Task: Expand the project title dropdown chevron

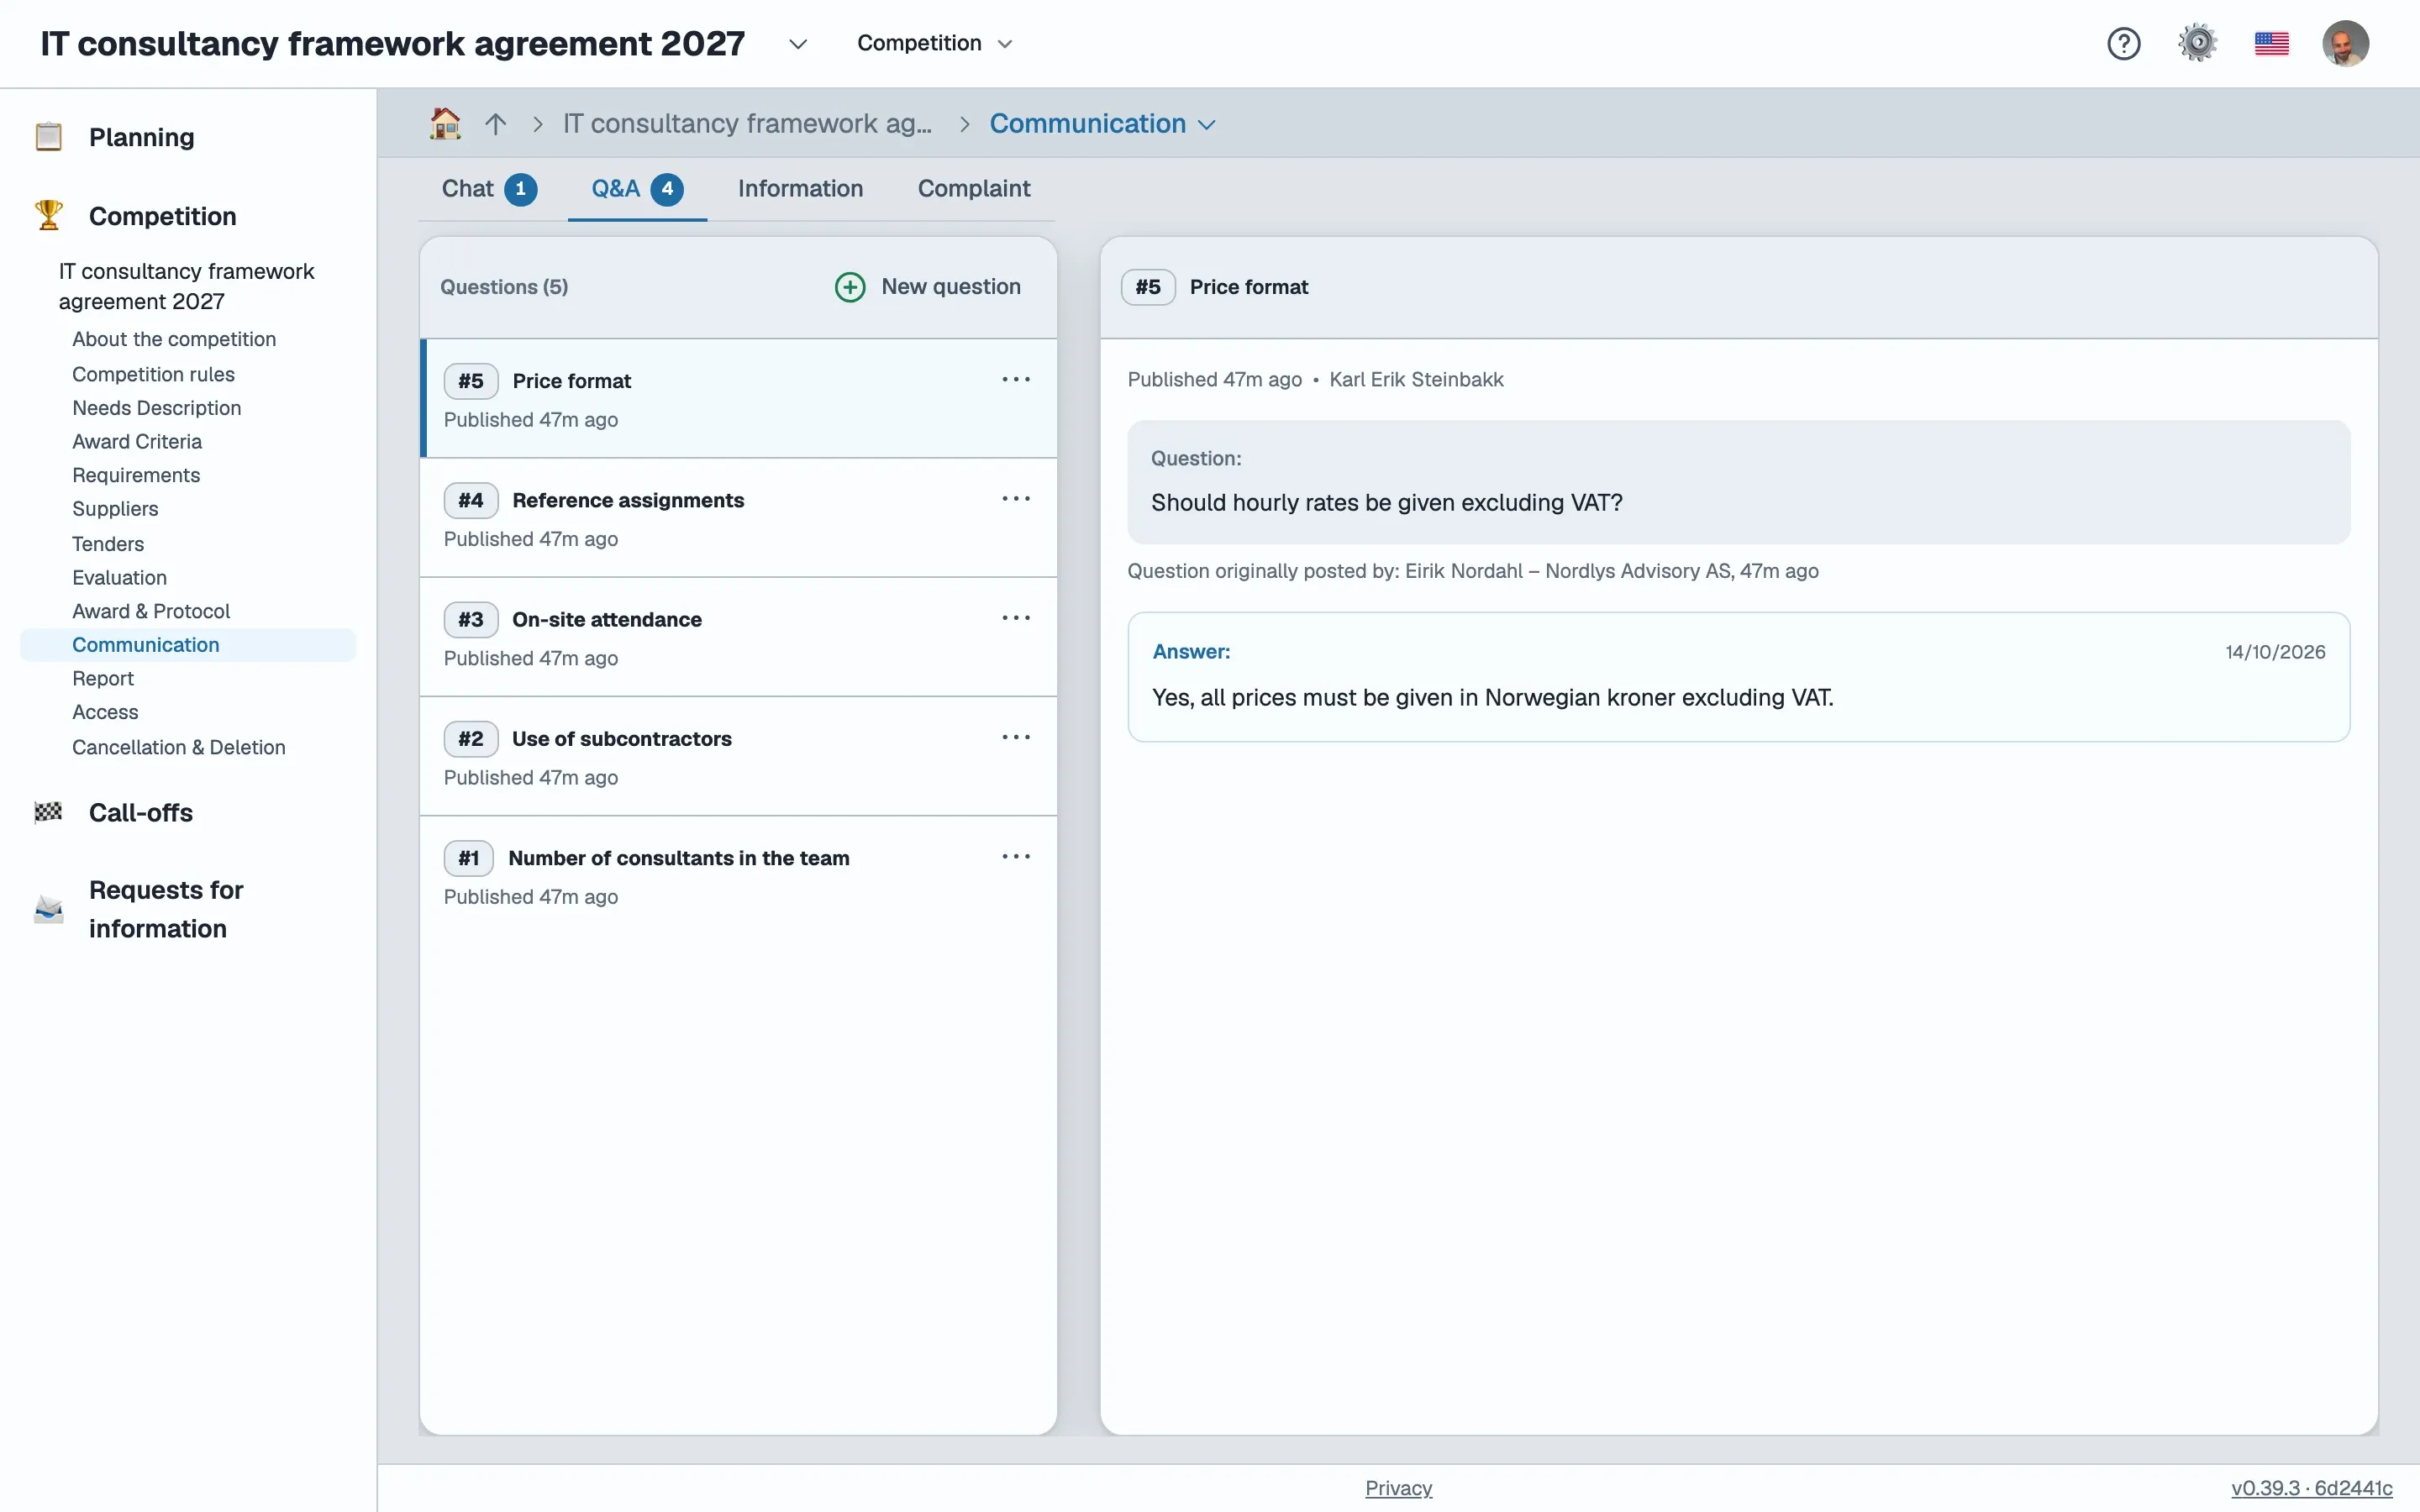Action: pos(797,44)
